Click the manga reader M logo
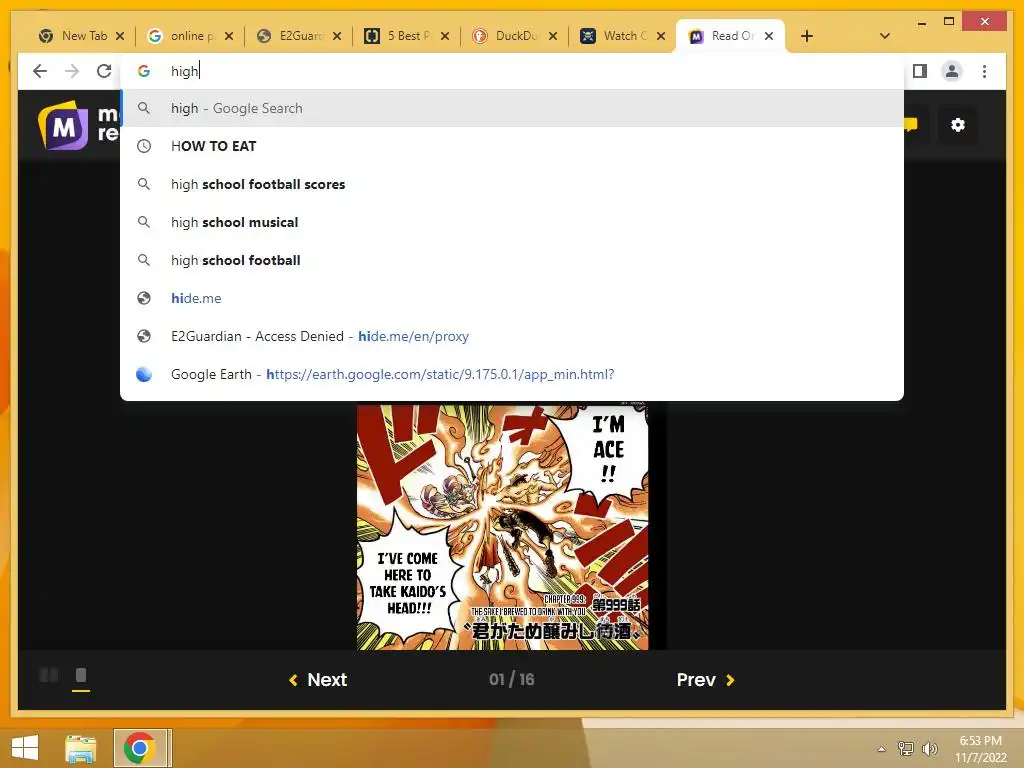Viewport: 1024px width, 768px height. [x=63, y=125]
